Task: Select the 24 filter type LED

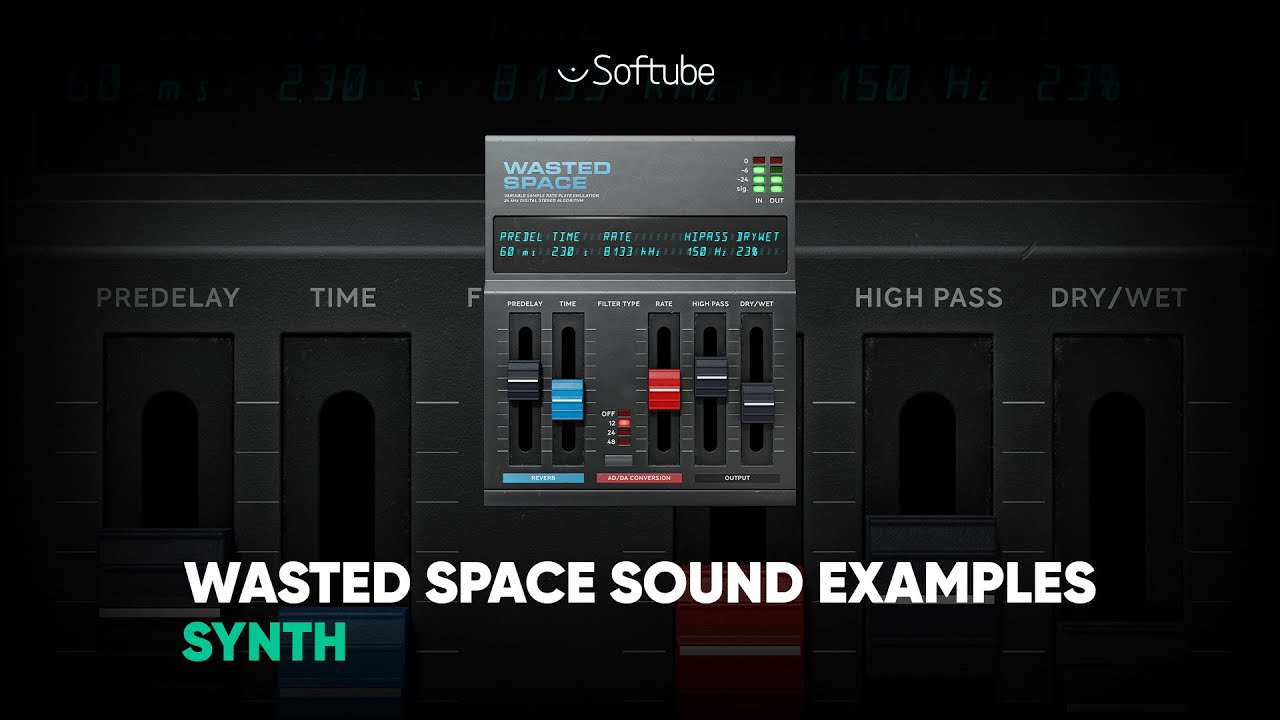Action: [x=624, y=432]
